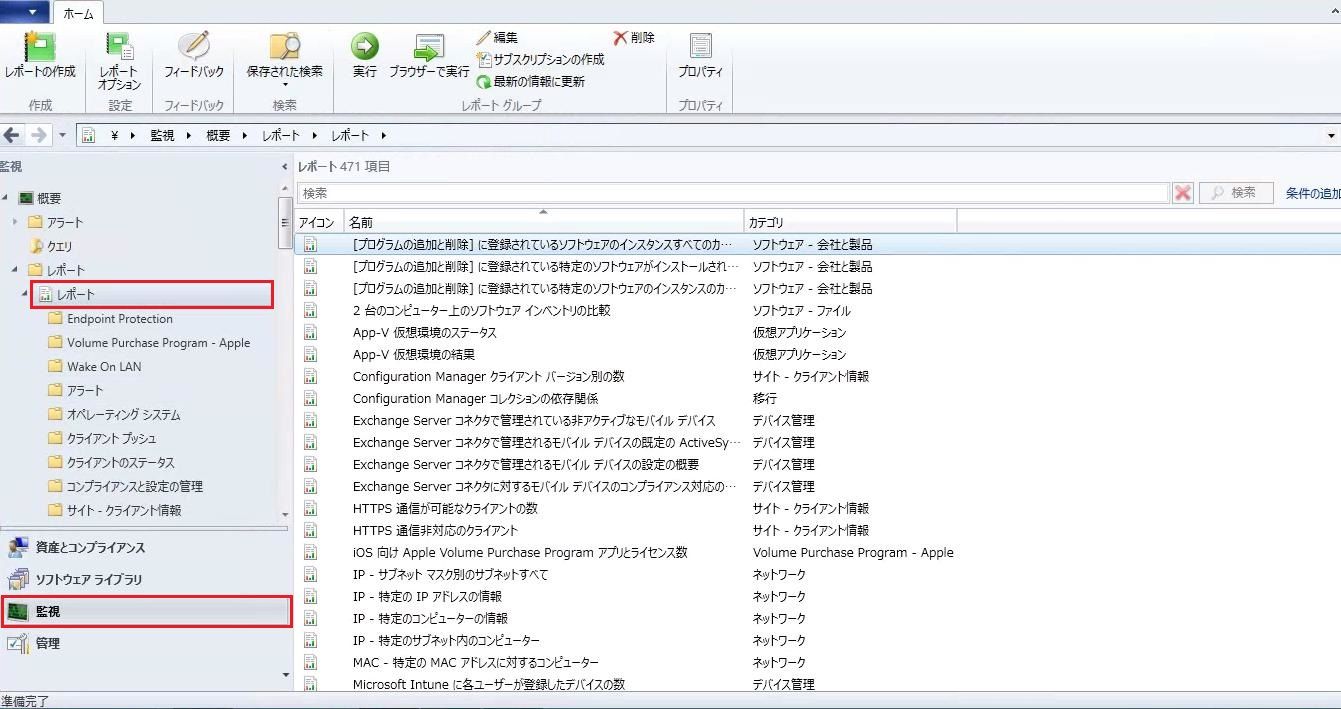Open the navigation history dropdown arrow
The height and width of the screenshot is (709, 1341).
(x=62, y=135)
